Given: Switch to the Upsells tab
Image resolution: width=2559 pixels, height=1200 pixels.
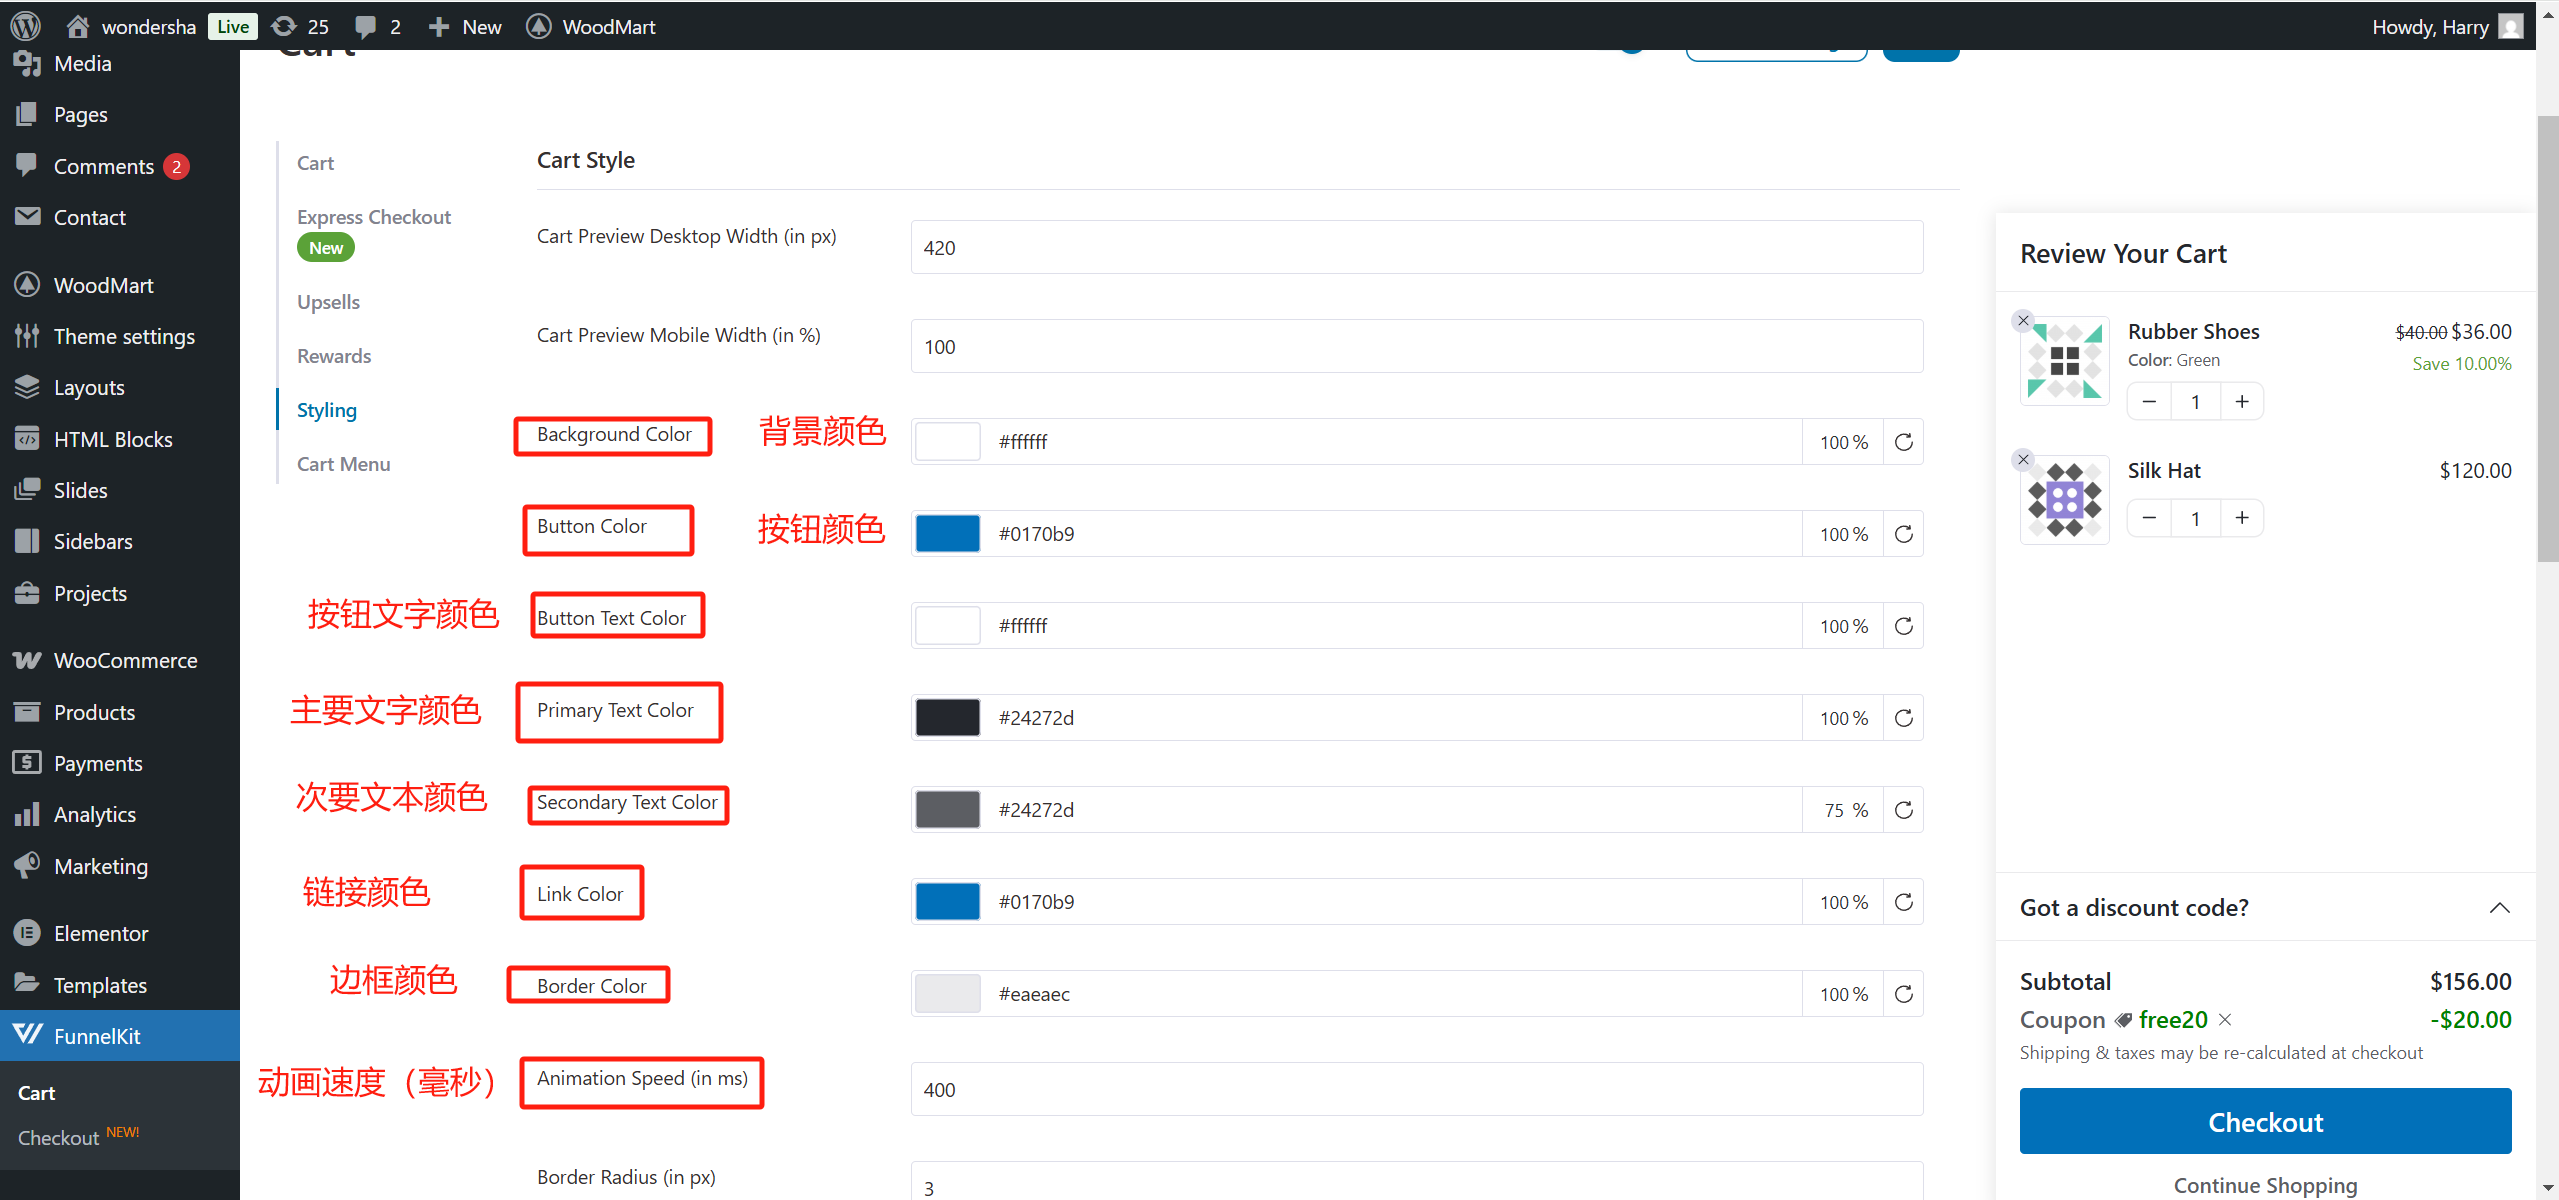Looking at the screenshot, I should pos(327,301).
